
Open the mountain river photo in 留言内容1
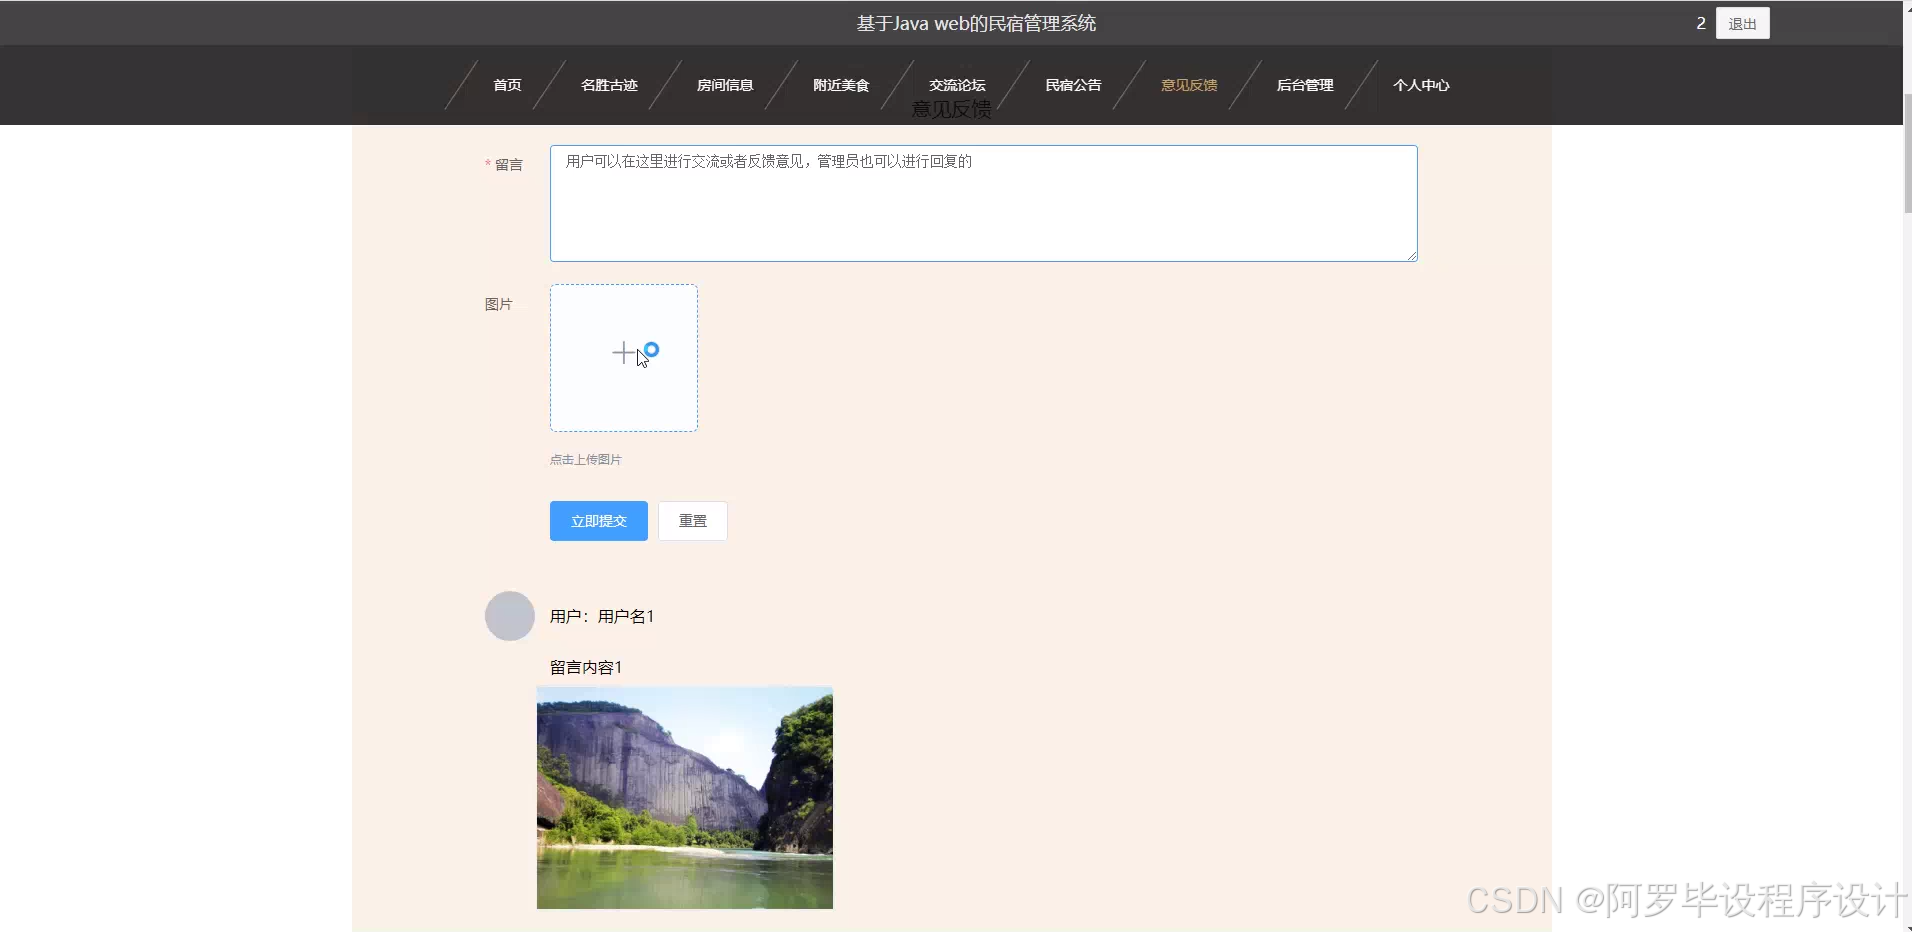point(685,798)
